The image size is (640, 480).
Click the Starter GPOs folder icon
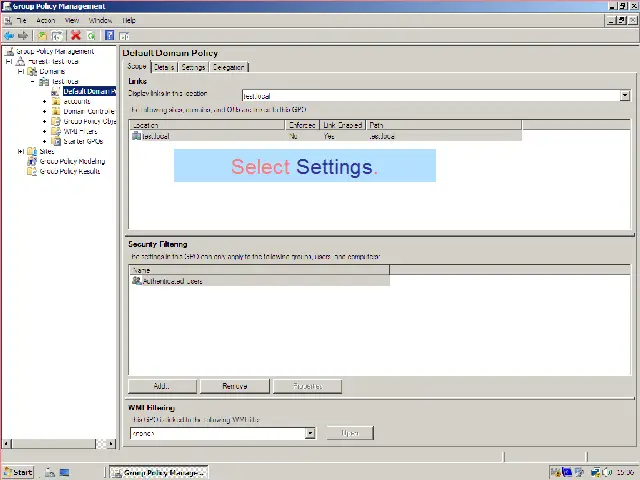pos(56,141)
